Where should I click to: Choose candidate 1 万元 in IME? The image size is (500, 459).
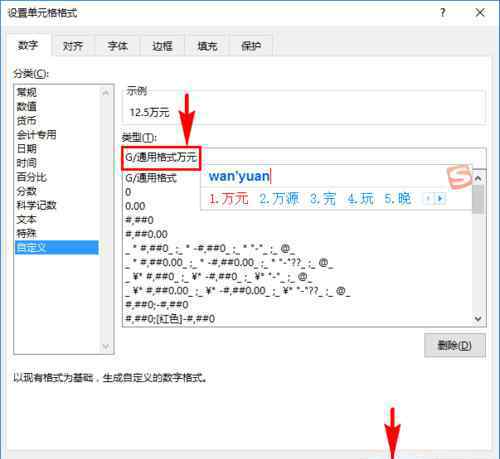pyautogui.click(x=228, y=199)
